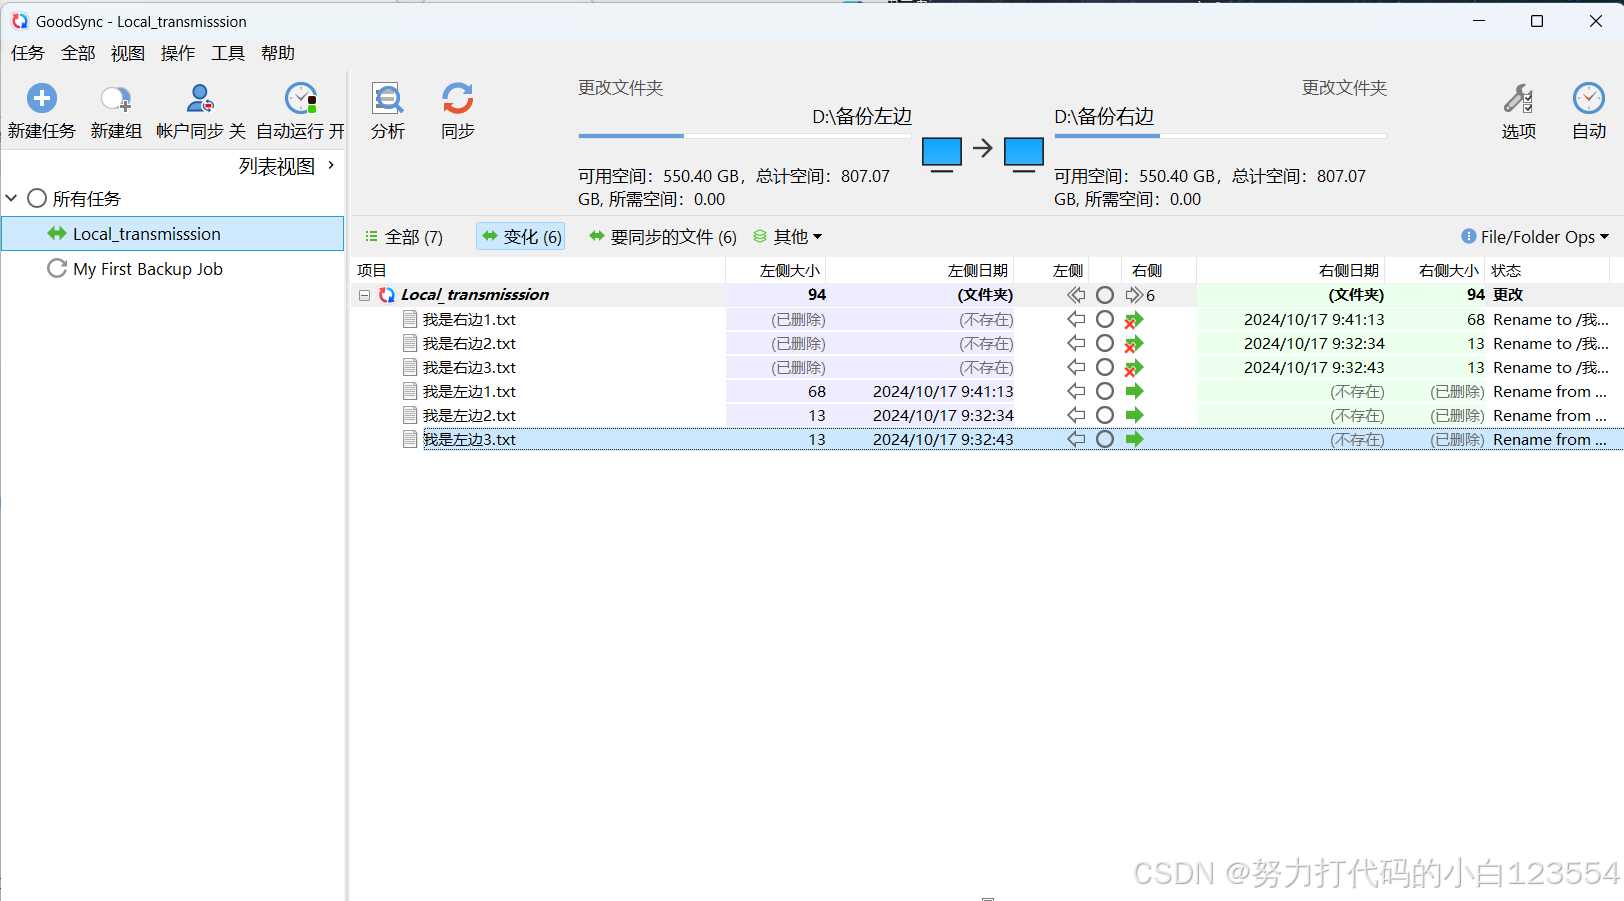Open the 其他 filter dropdown

789,237
